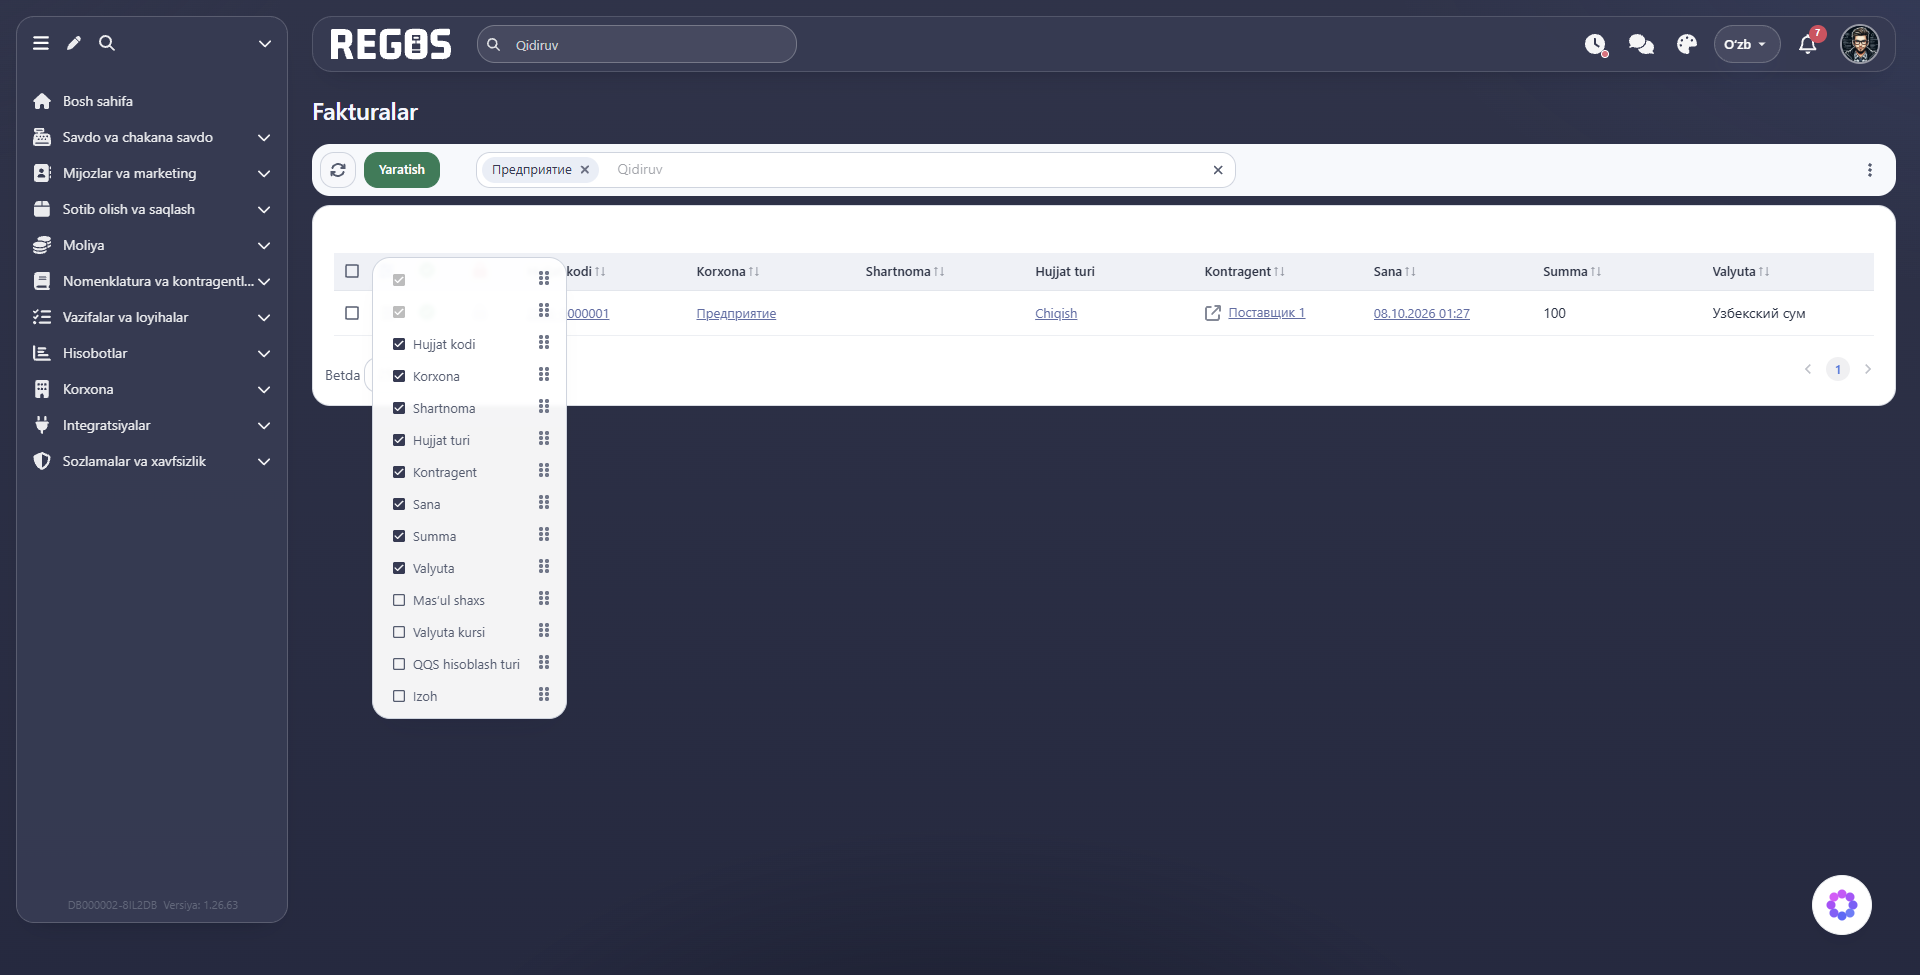Enable the Valyuta kursi column checkbox
Viewport: 1920px width, 975px height.
point(399,632)
